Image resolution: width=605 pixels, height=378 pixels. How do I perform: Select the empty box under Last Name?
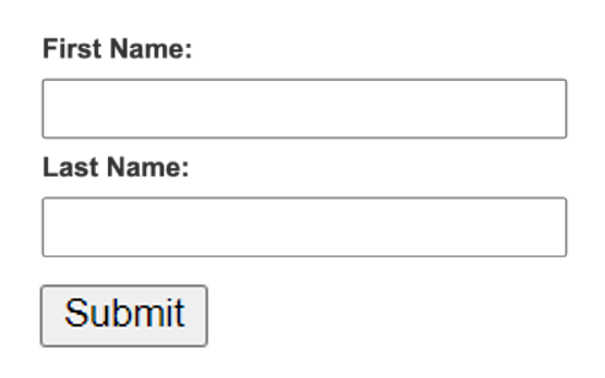[x=304, y=227]
